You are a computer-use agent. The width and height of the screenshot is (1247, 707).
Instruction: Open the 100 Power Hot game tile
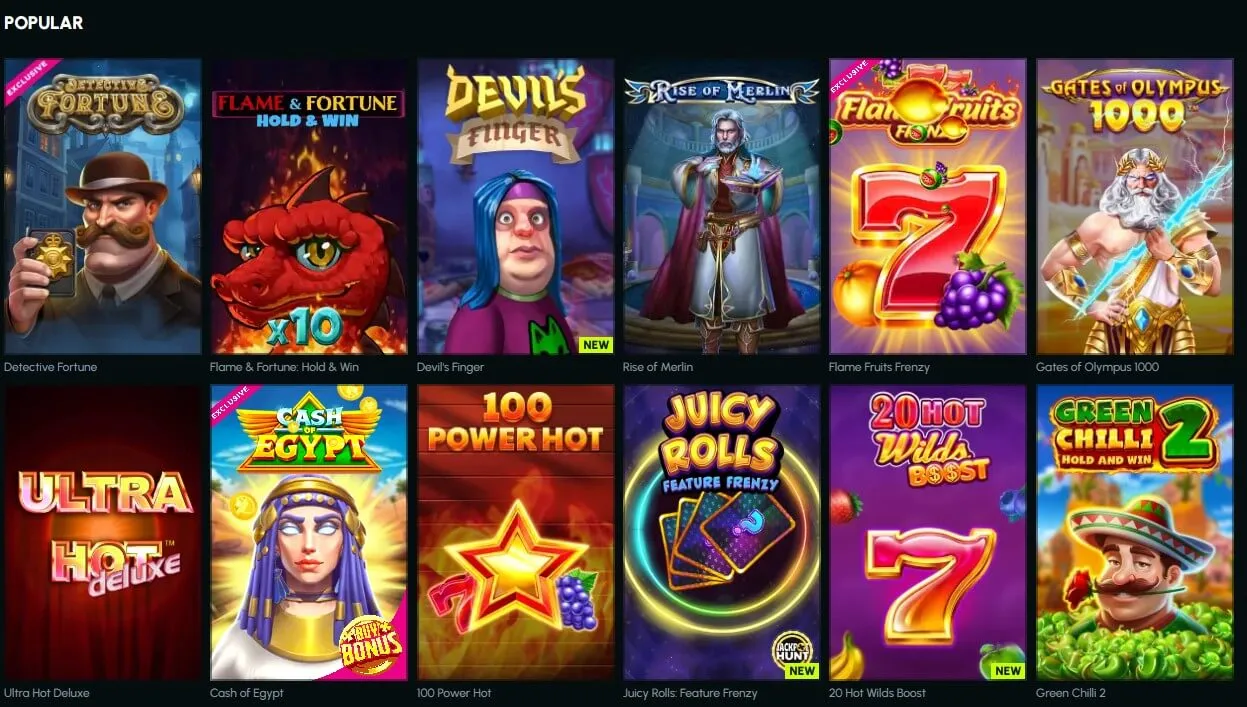[x=516, y=532]
